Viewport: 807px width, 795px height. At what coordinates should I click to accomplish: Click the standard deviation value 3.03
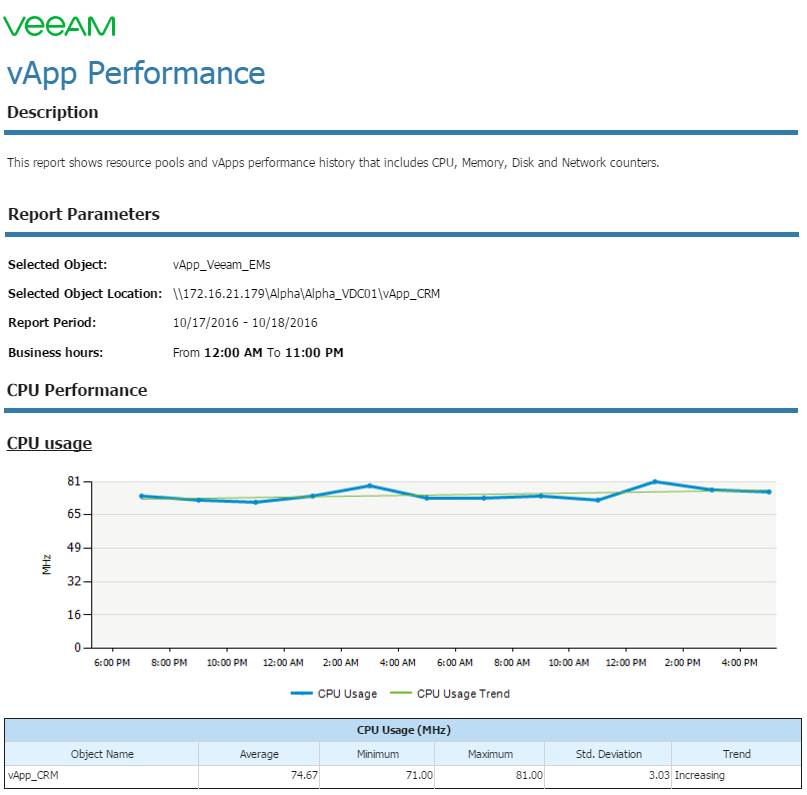pos(659,775)
